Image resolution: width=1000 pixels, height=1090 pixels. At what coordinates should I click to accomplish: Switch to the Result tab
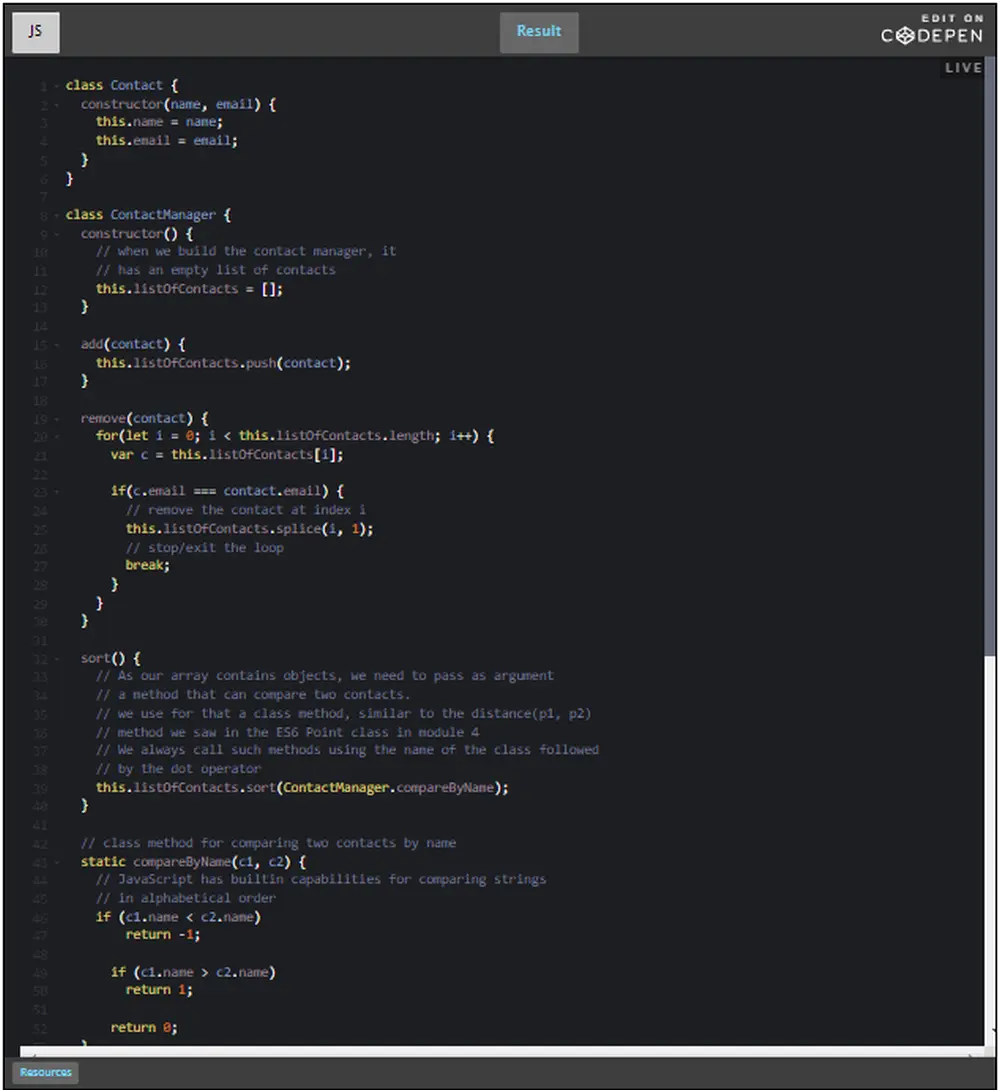539,32
